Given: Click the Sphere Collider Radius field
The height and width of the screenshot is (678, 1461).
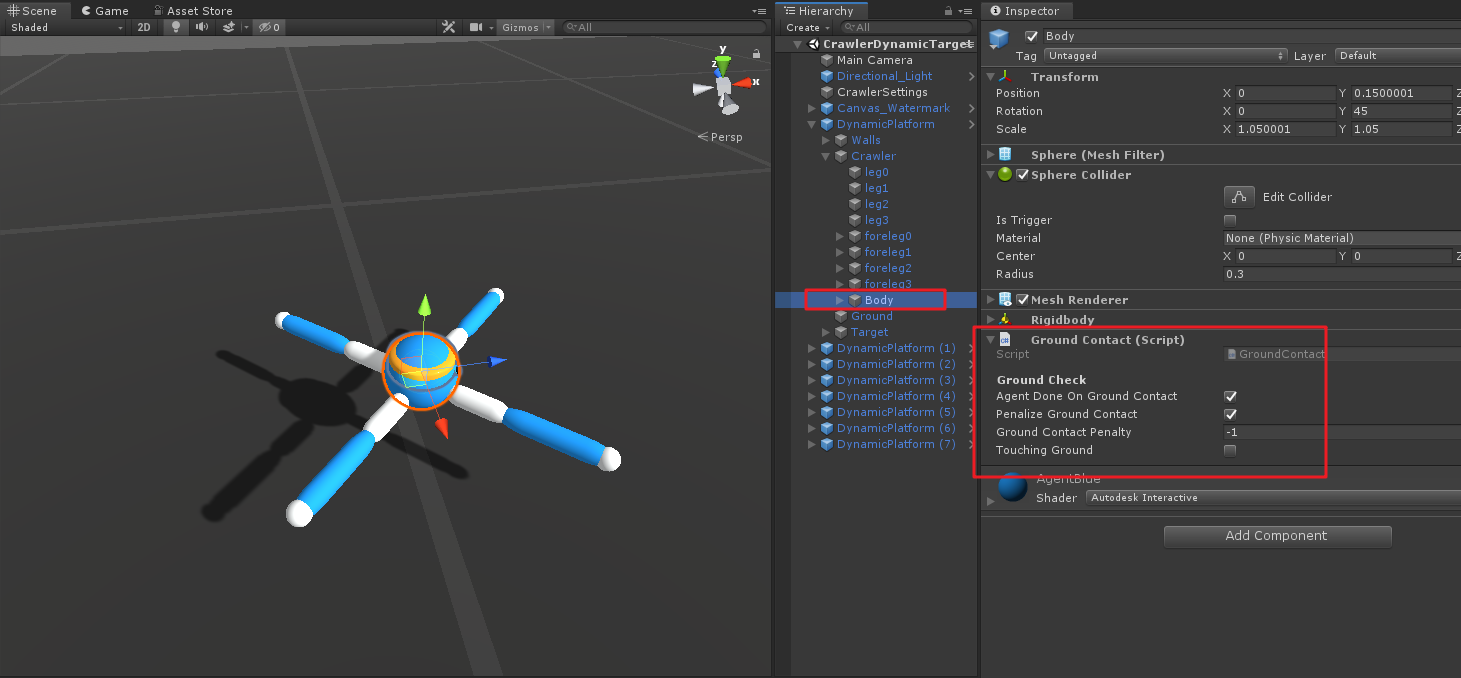Looking at the screenshot, I should [x=1342, y=274].
